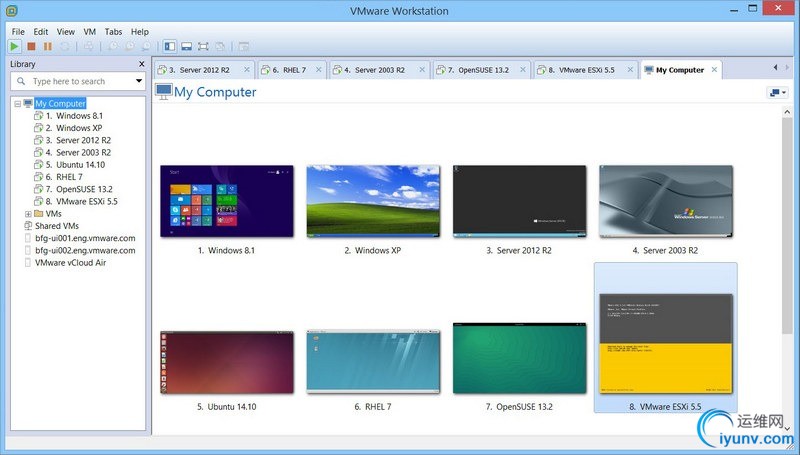Screen dimensions: 800x455
Task: Click the revert snapshot clock icon
Action: (x=130, y=46)
